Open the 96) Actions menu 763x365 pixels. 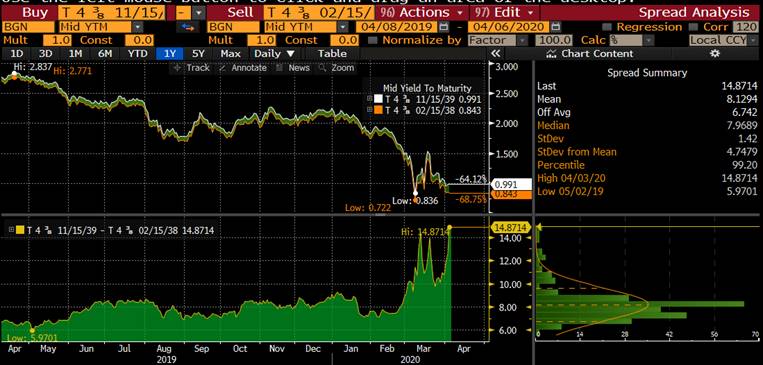[421, 12]
